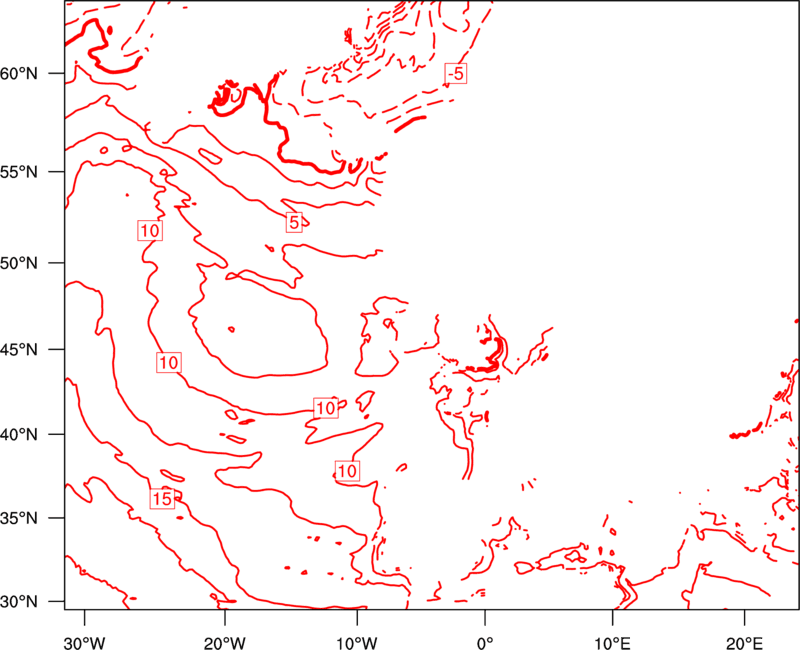
Task: Click the 10 contour label just below 45°N
Action: (168, 362)
